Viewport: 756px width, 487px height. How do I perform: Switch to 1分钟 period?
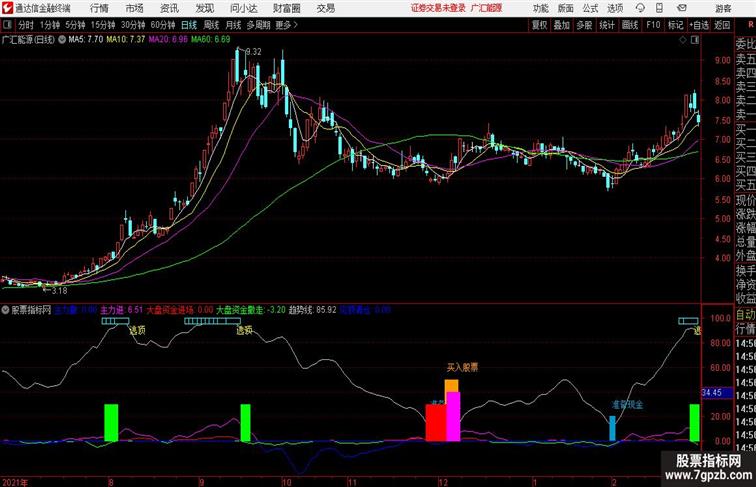[50, 25]
